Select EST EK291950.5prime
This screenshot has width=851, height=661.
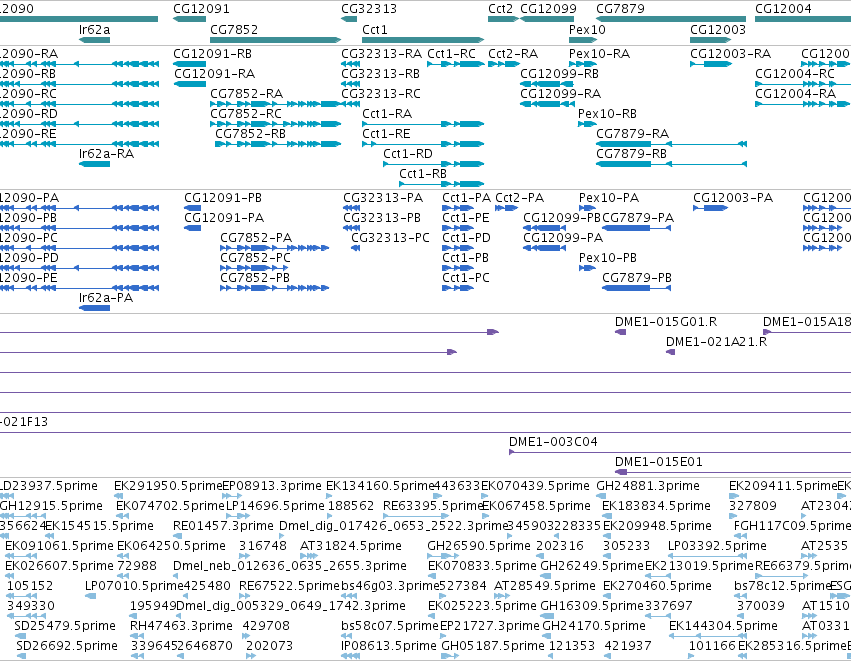click(x=118, y=496)
